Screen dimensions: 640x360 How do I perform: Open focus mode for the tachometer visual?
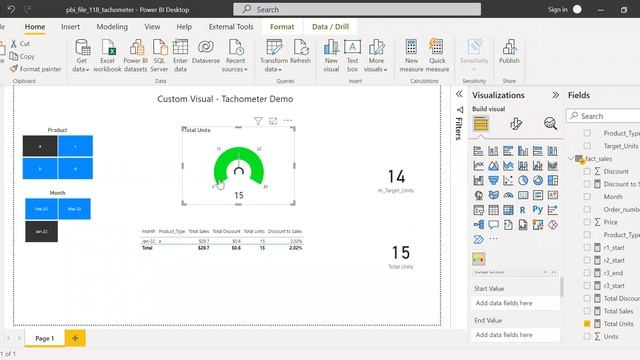[273, 121]
